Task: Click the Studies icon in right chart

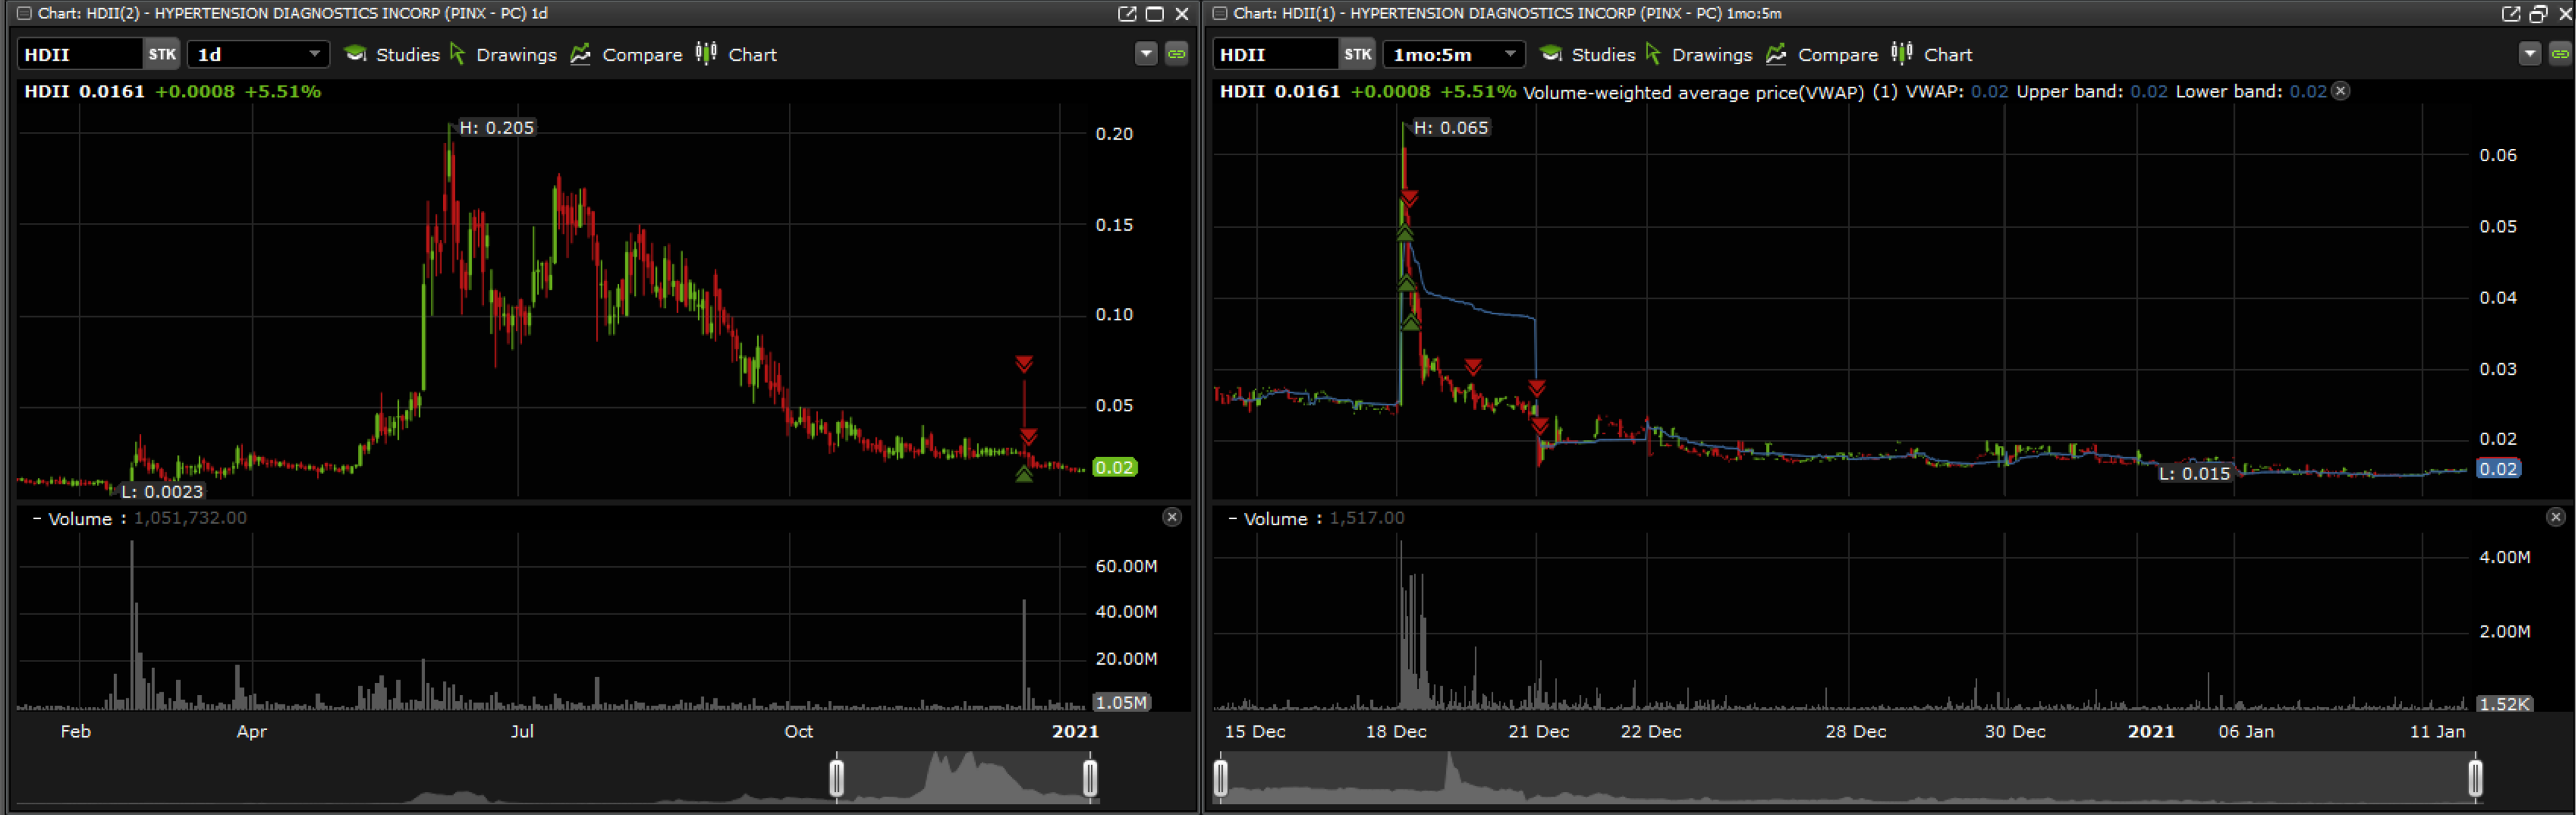Action: [x=1551, y=54]
